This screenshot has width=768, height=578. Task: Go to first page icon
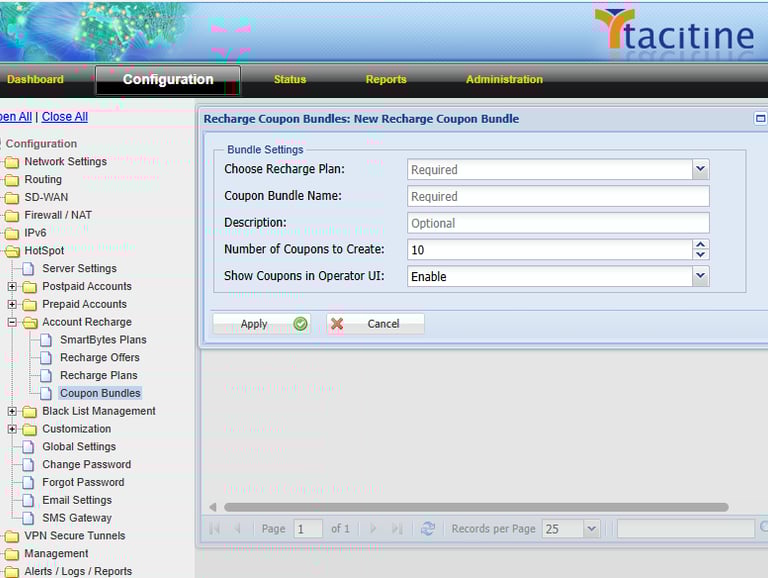tap(215, 529)
